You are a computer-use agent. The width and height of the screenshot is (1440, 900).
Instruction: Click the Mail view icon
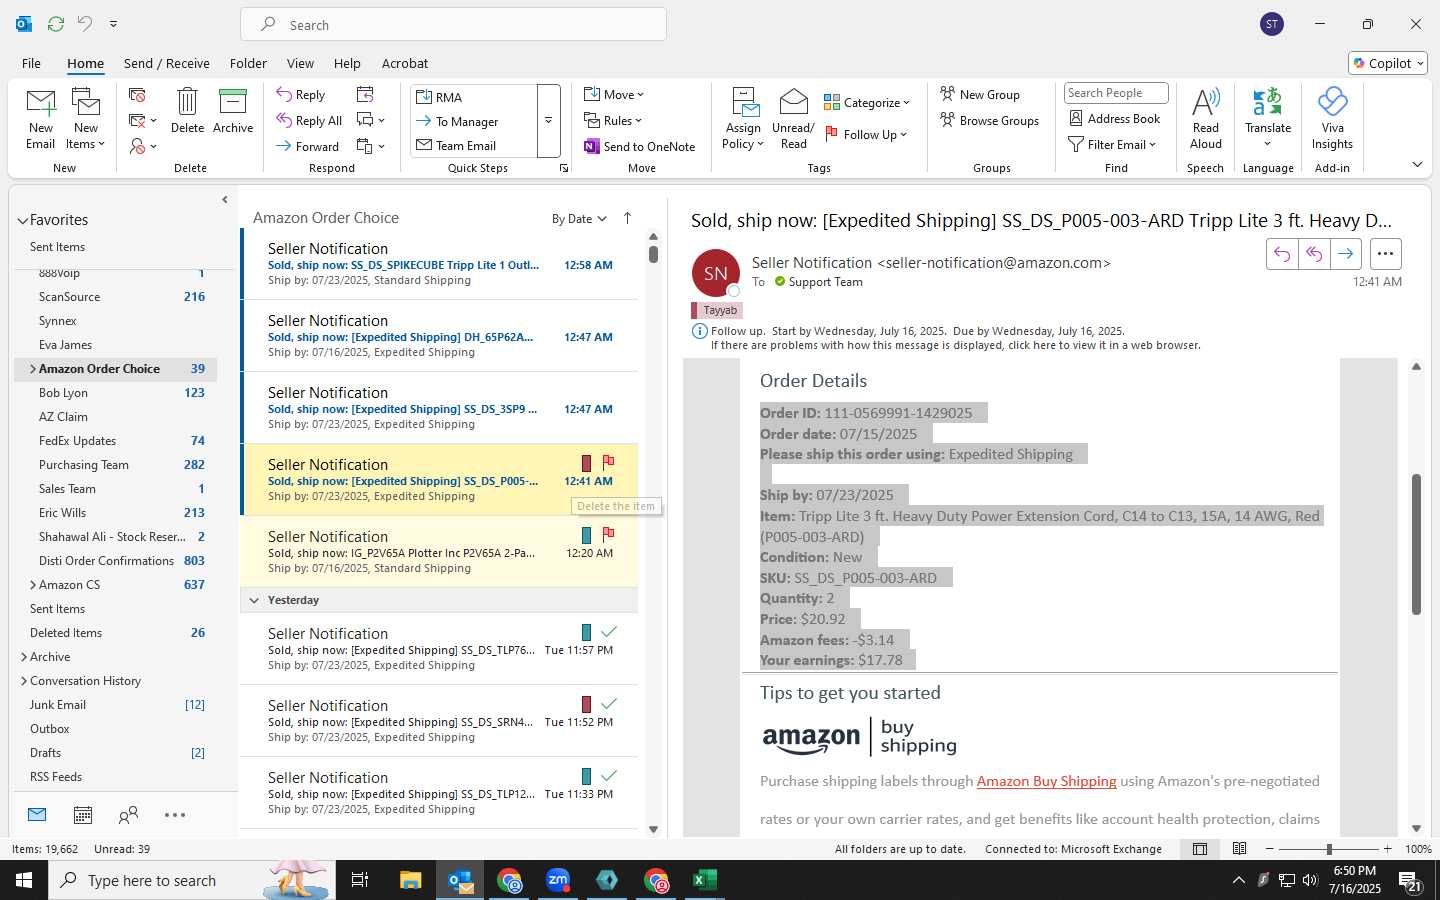pos(37,815)
